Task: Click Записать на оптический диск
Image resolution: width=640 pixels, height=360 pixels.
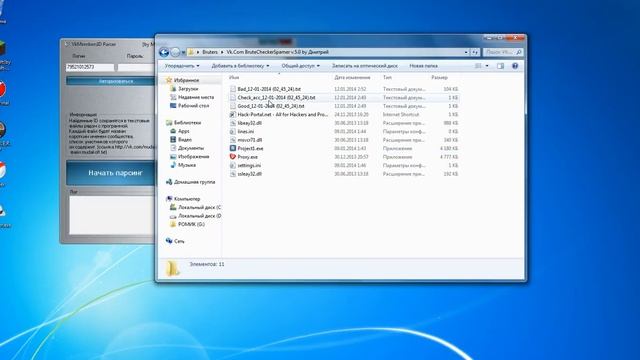Action: (364, 66)
